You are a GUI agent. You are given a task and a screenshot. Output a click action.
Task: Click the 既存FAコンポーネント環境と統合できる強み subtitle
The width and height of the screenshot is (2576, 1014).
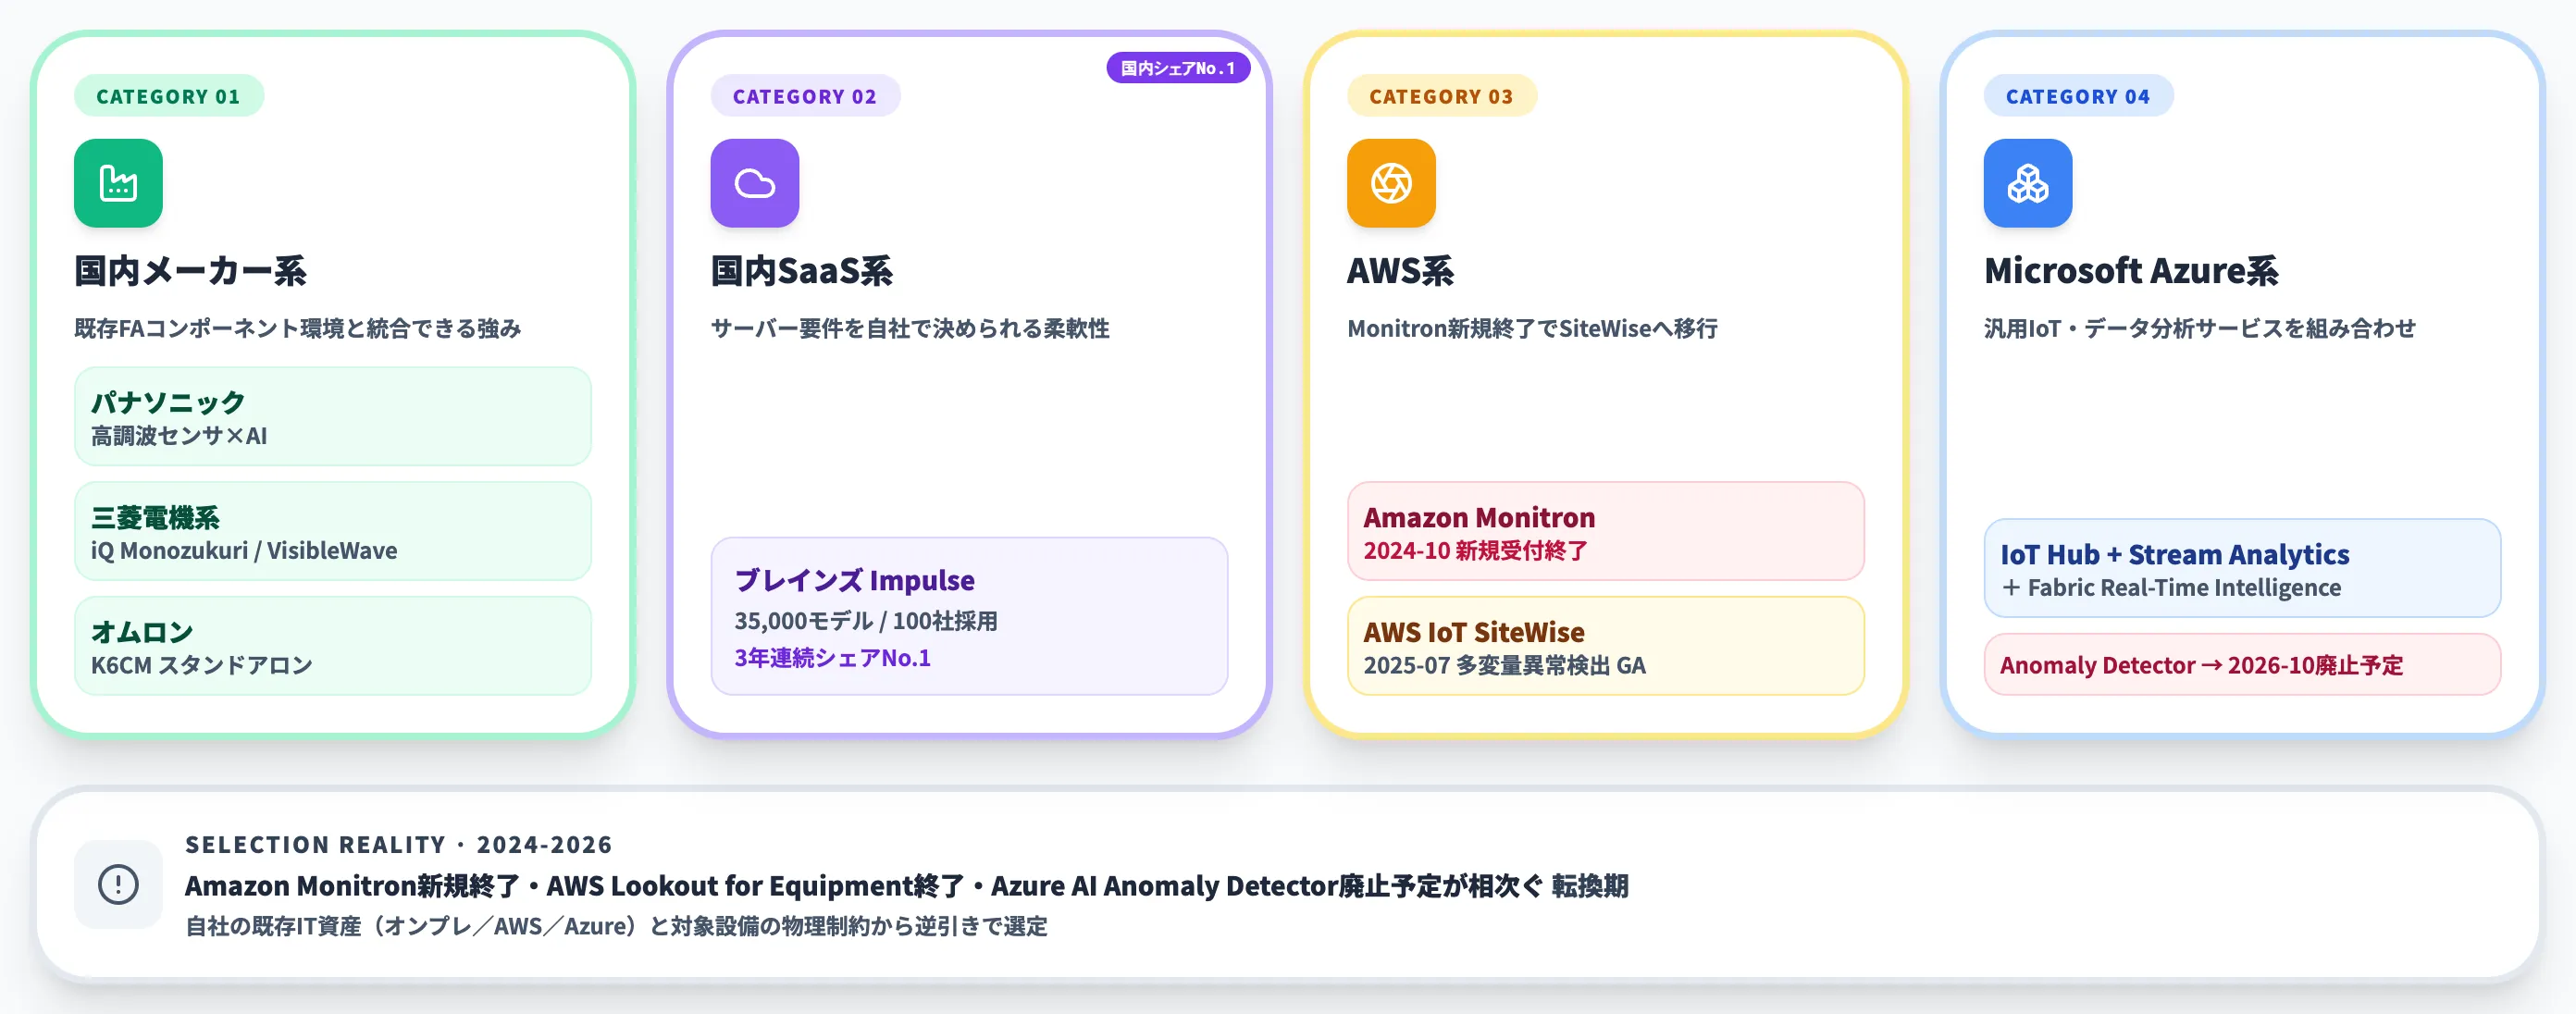(298, 328)
